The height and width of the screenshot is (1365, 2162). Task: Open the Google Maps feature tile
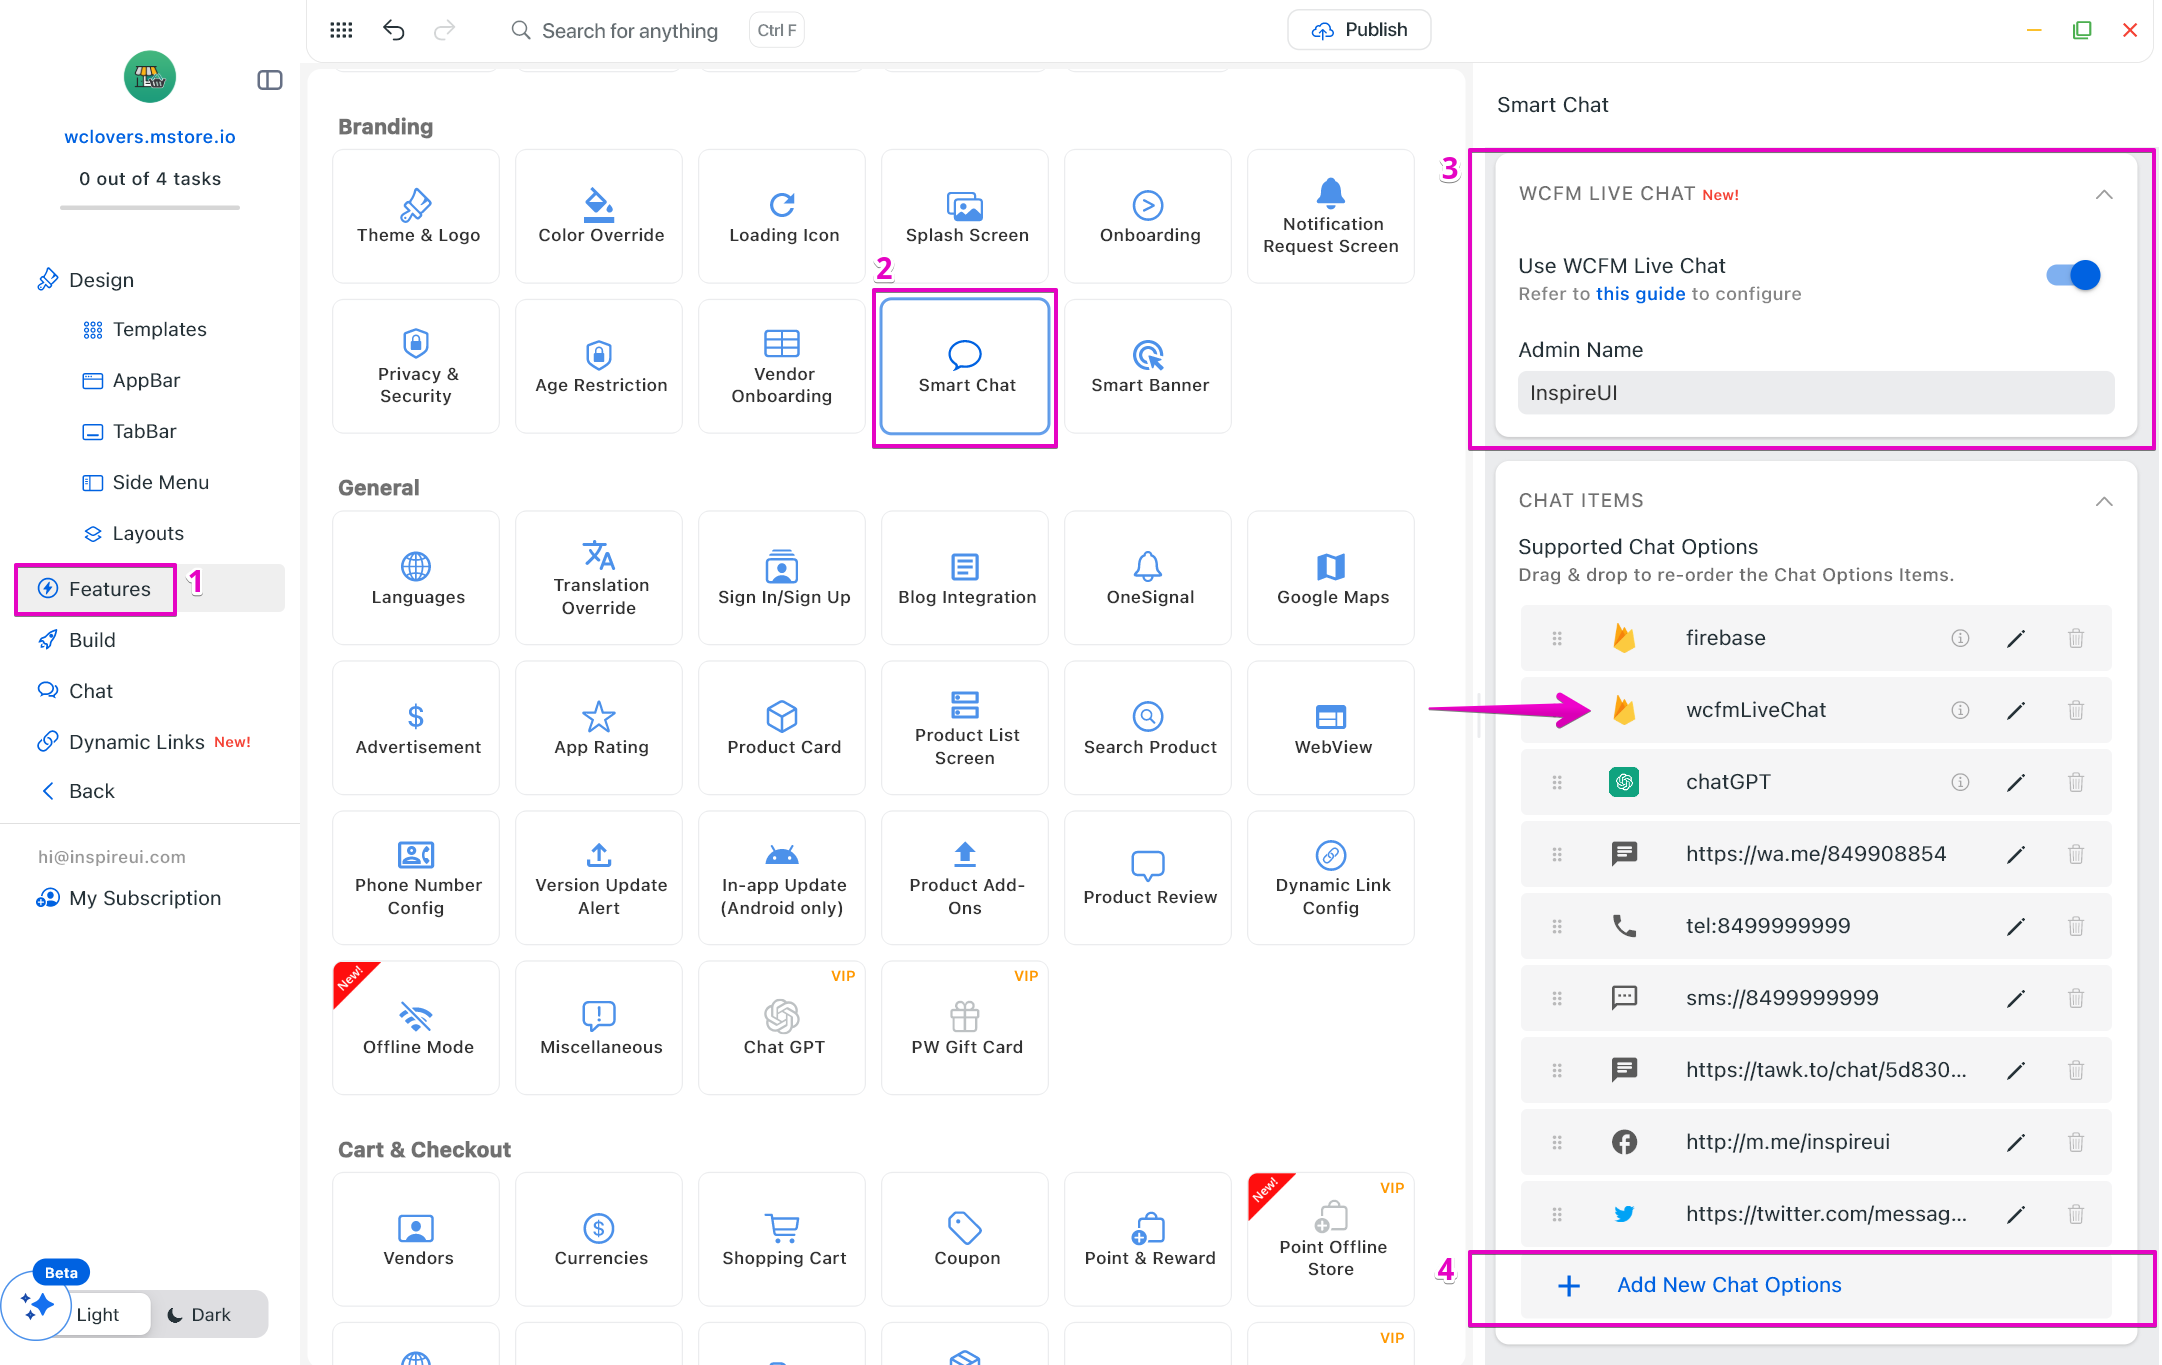[1331, 578]
